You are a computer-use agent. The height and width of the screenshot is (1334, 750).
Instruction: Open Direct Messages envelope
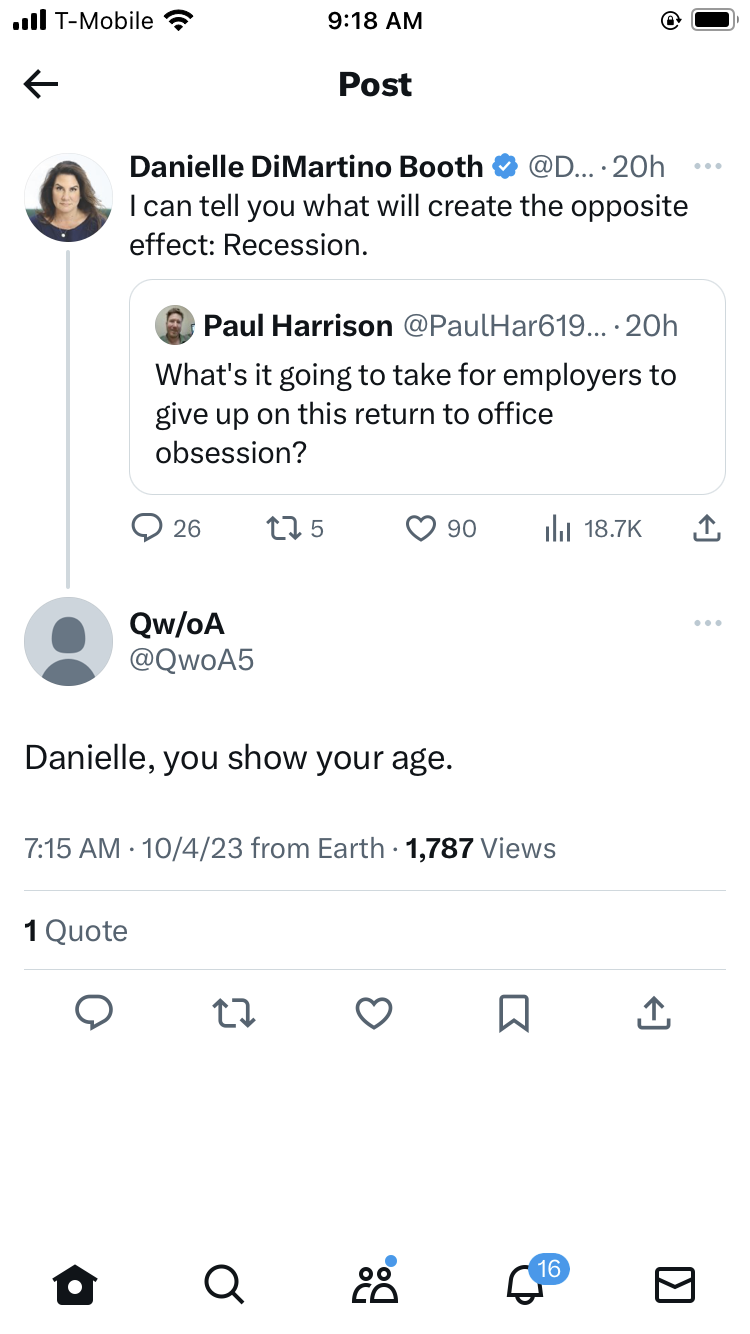pos(674,1285)
